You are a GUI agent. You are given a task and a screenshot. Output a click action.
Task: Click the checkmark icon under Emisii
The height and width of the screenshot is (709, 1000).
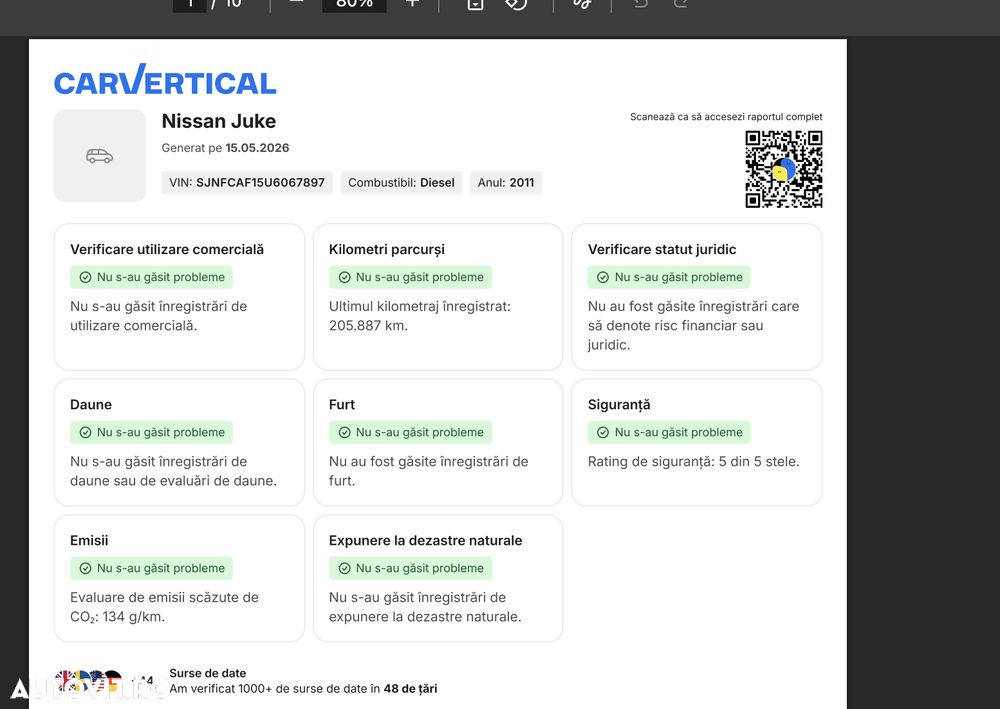point(85,568)
